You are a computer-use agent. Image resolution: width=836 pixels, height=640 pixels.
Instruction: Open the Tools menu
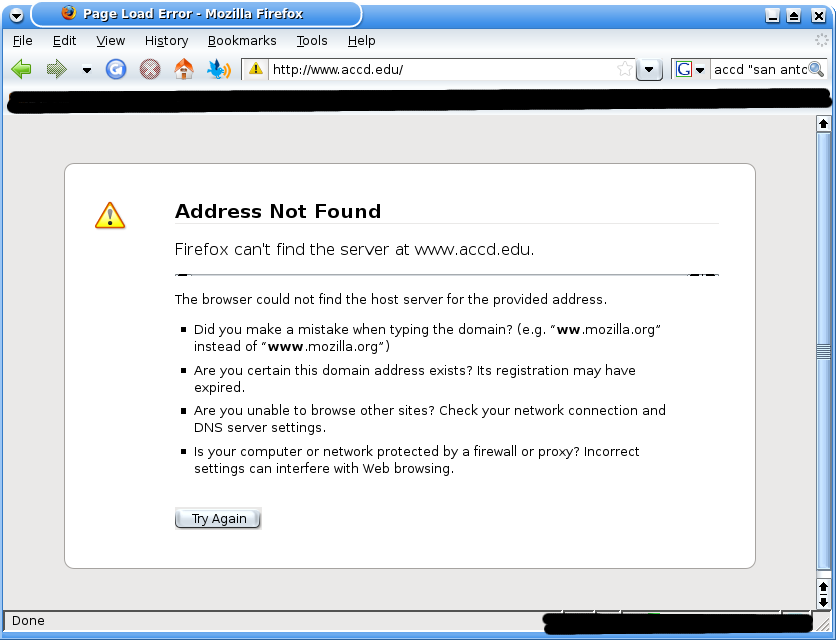312,41
